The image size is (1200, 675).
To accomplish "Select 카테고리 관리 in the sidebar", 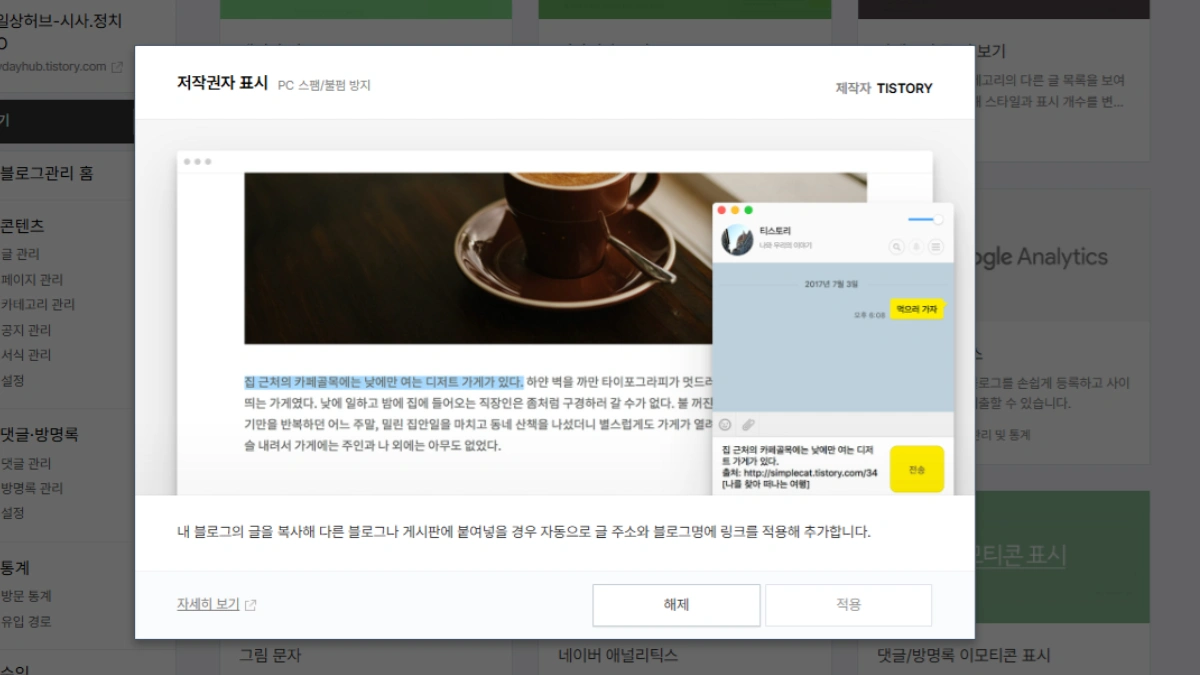I will tap(38, 304).
